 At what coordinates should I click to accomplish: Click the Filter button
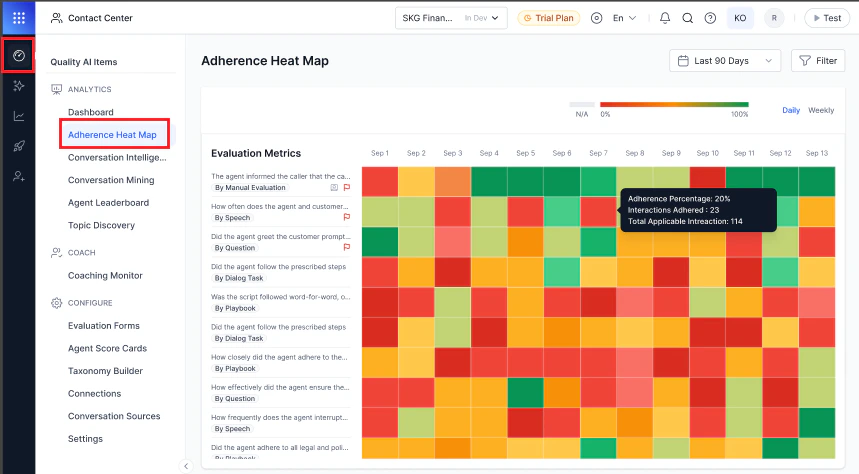[818, 61]
